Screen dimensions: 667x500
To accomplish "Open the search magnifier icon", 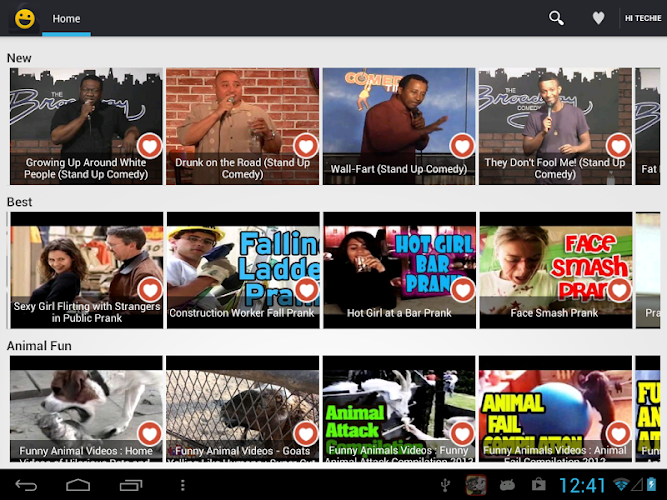I will [556, 18].
